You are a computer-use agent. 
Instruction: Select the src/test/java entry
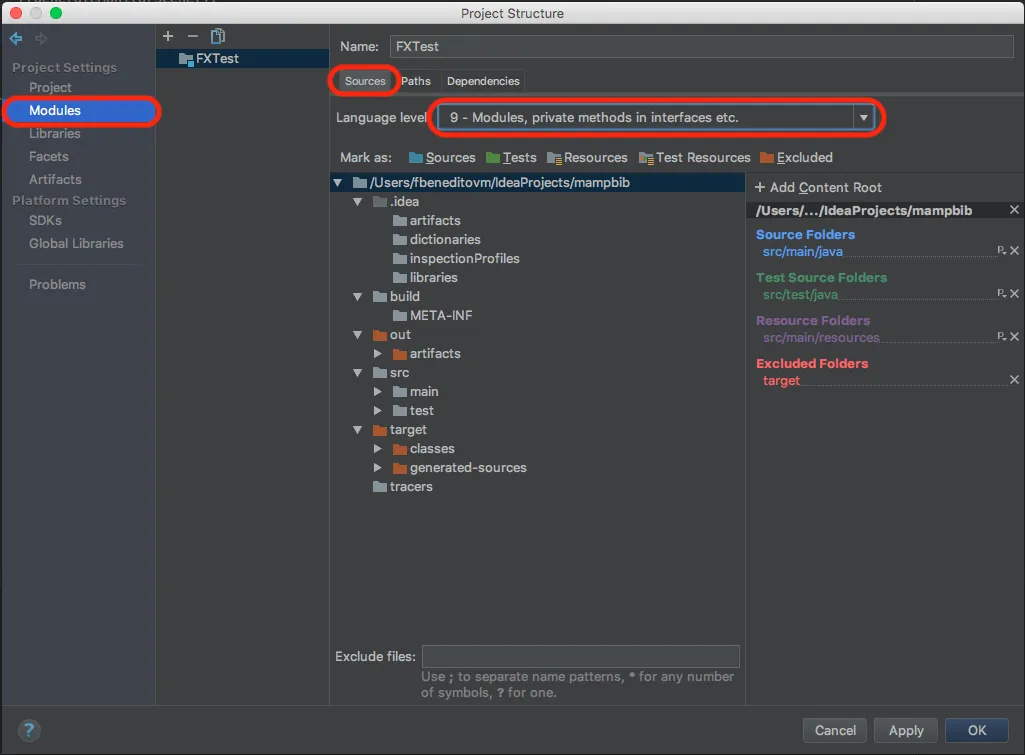[800, 295]
